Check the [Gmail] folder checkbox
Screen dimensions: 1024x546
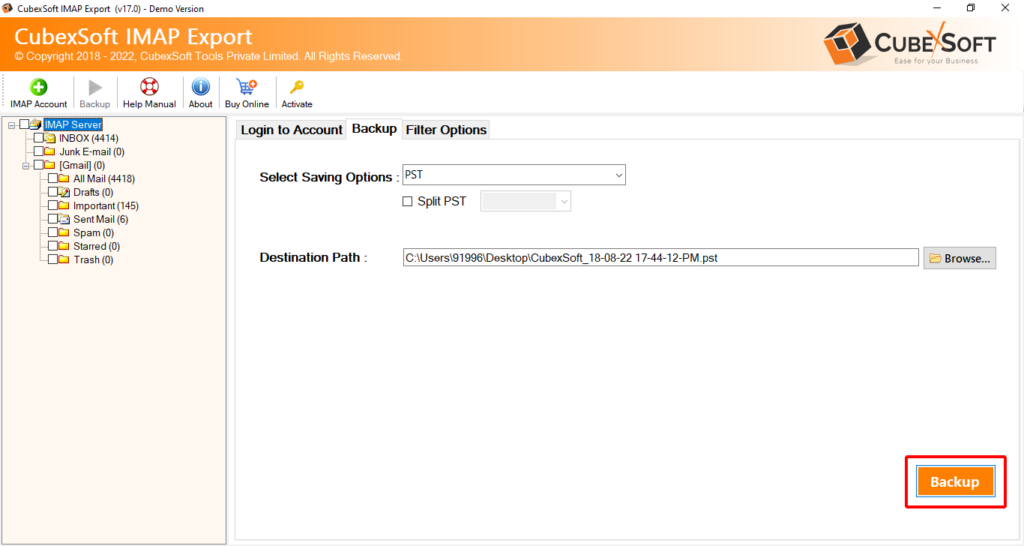tap(39, 165)
